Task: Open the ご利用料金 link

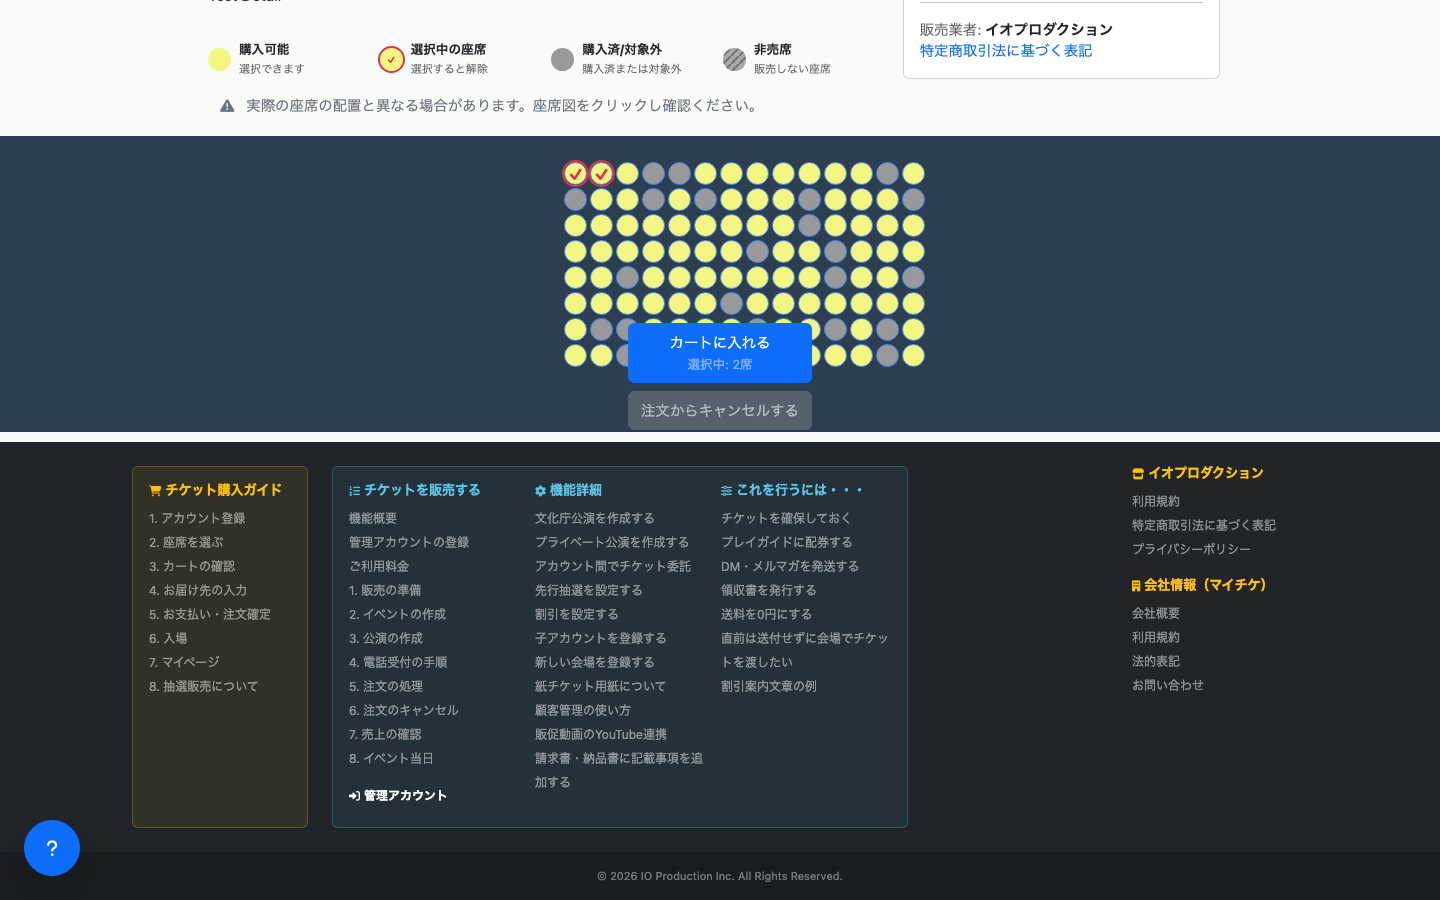Action: 379,566
